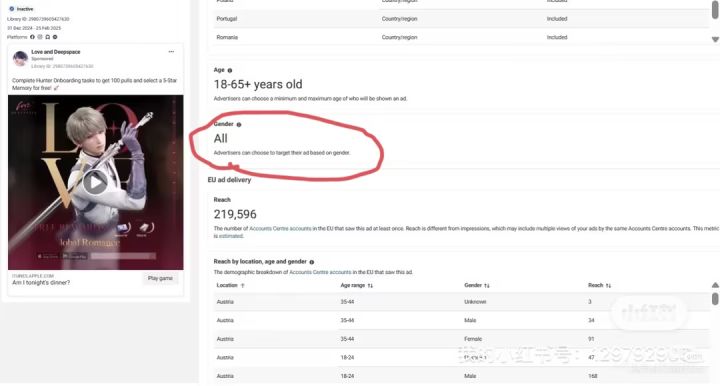720x386 pixels.
Task: Click the ad date range text
Action: pyautogui.click(x=34, y=28)
